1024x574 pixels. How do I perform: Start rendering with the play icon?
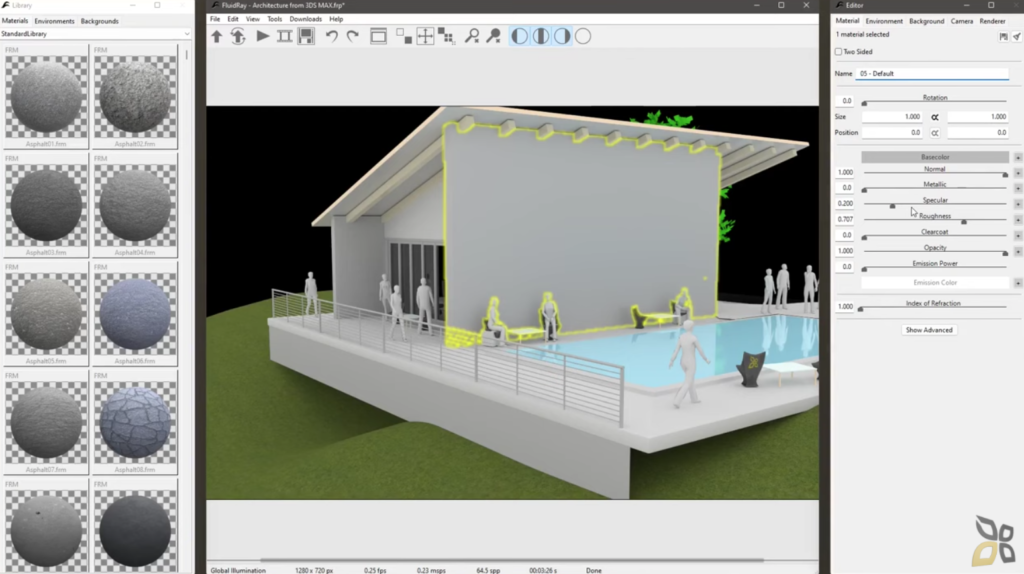click(263, 36)
